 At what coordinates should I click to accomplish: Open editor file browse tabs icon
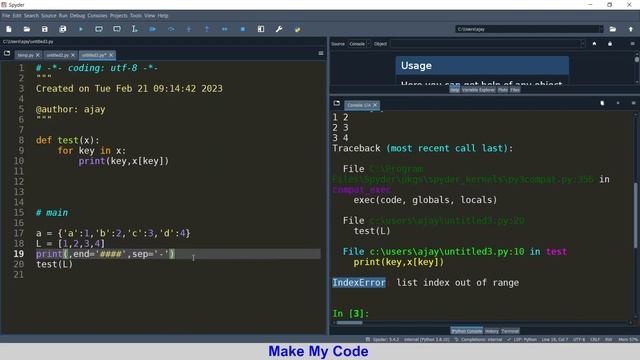click(7, 53)
